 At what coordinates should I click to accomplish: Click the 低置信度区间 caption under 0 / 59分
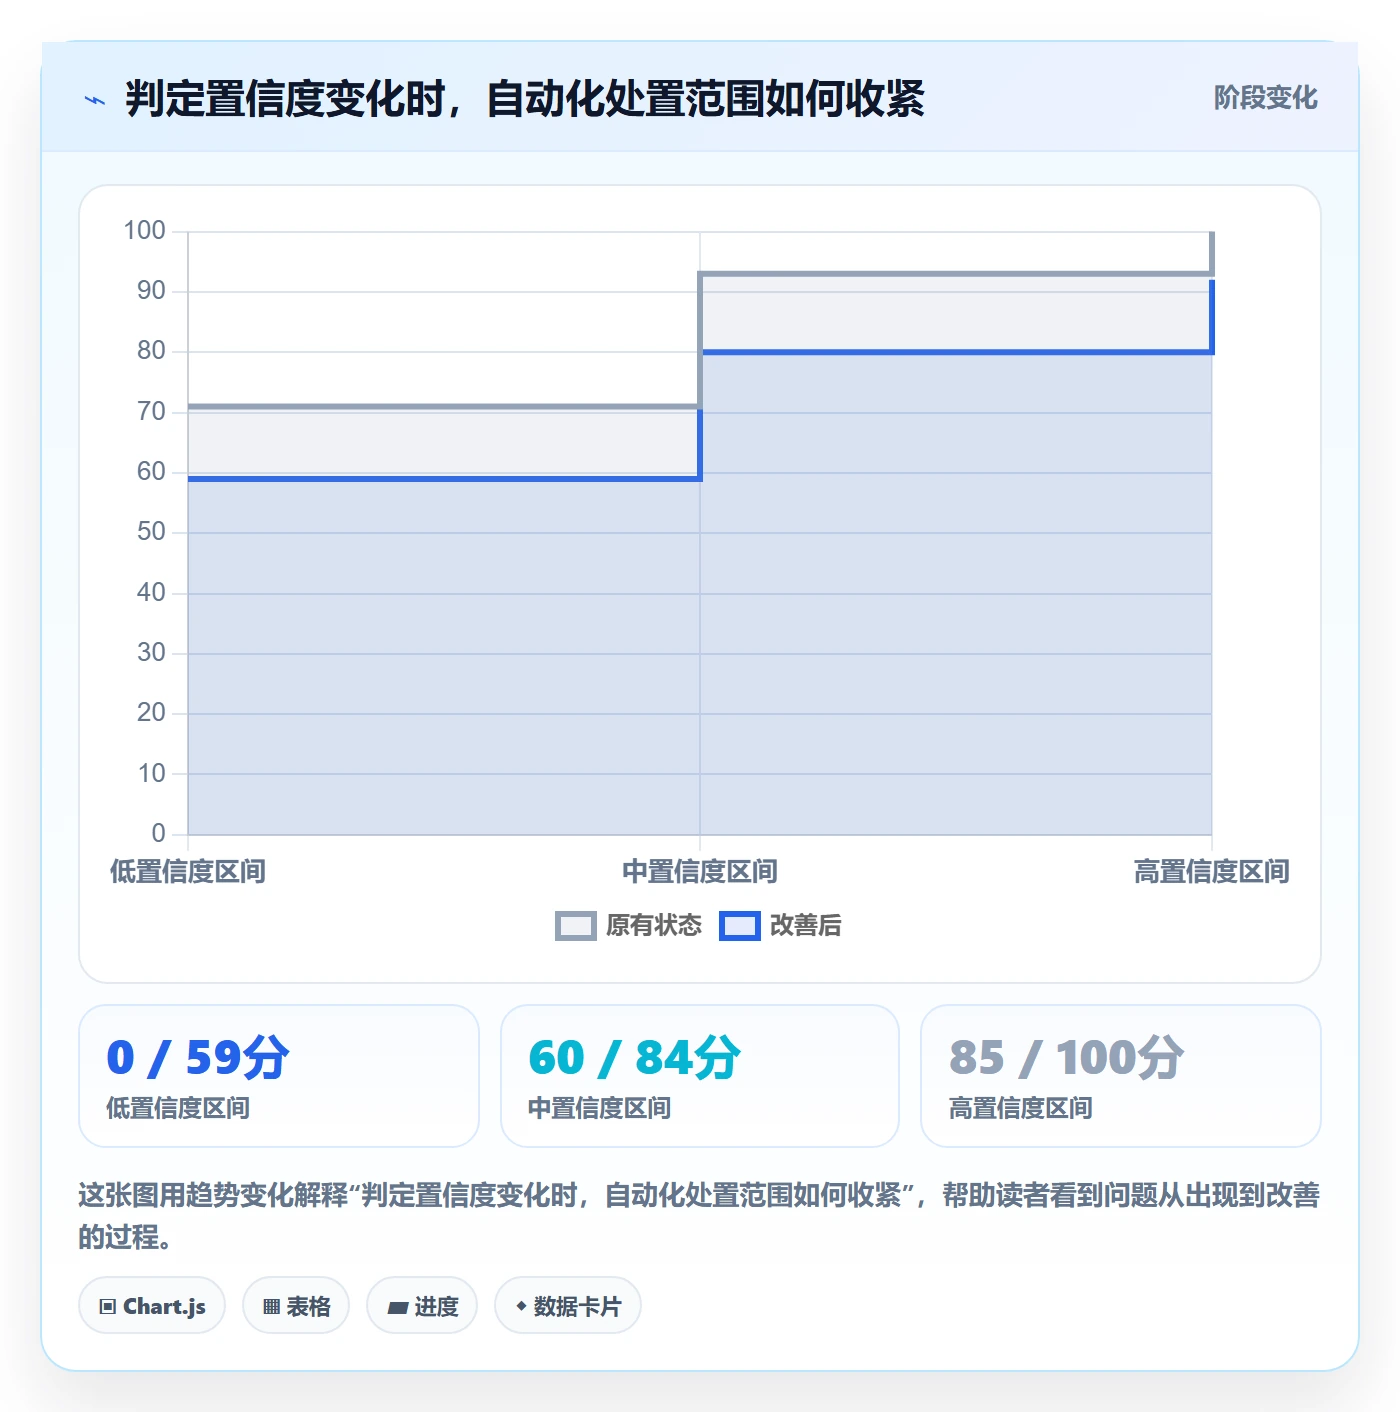pyautogui.click(x=178, y=1108)
